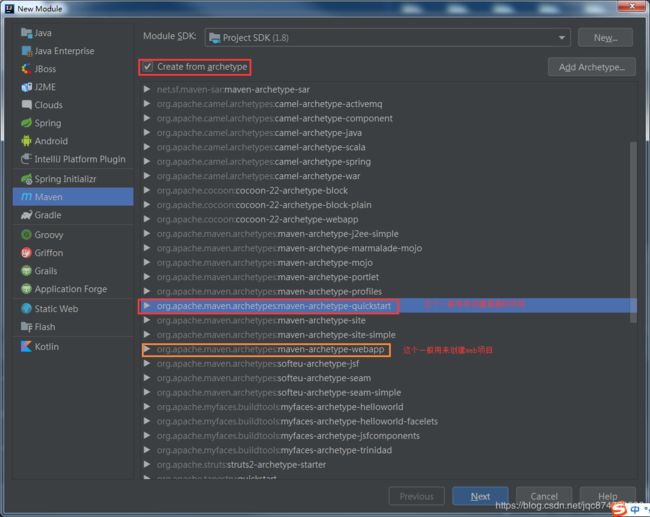
Task: Select Static Web module type
Action: click(x=73, y=309)
